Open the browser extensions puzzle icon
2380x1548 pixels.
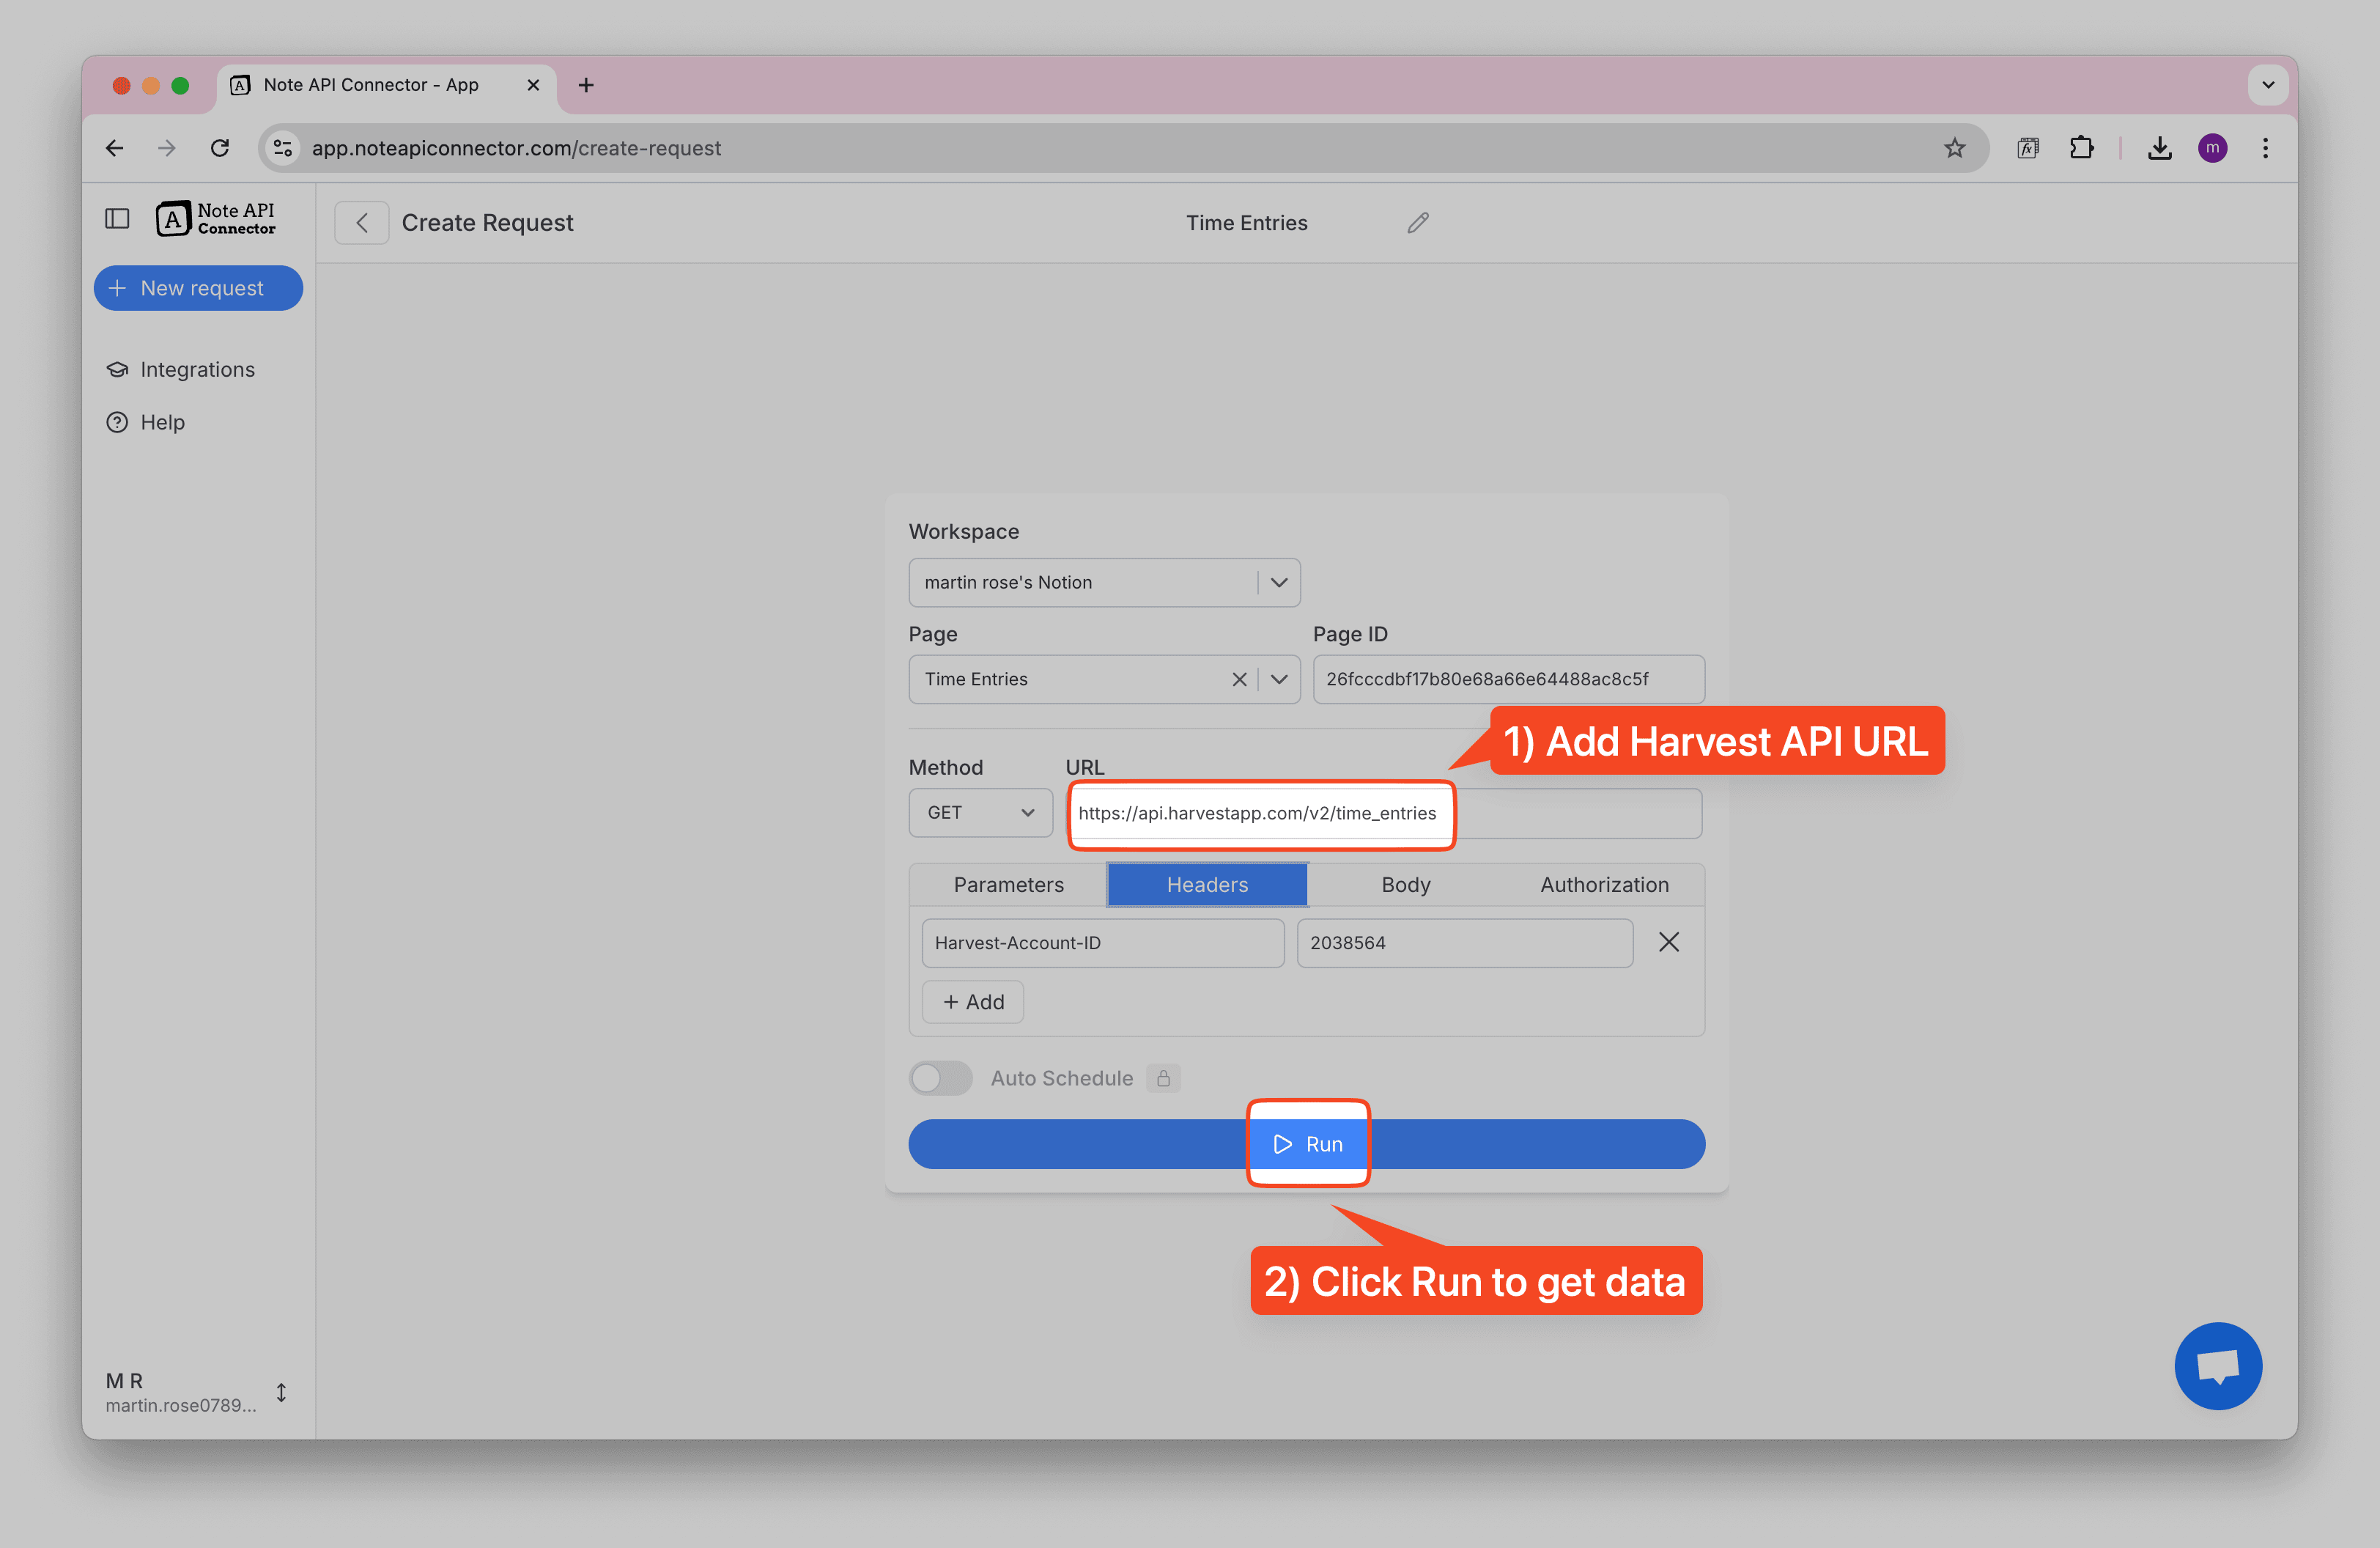click(2081, 148)
